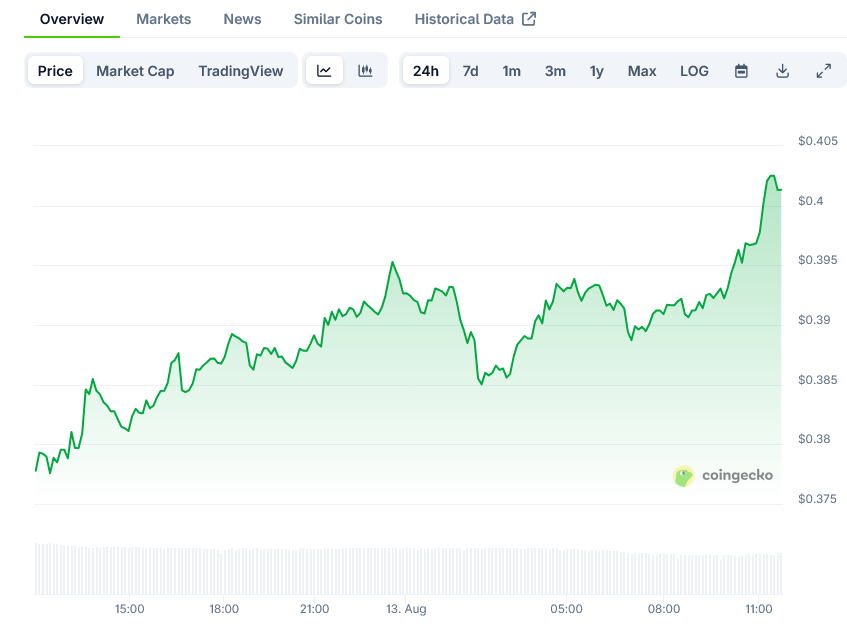Open the Markets tab
This screenshot has height=629, width=847.
click(x=163, y=19)
